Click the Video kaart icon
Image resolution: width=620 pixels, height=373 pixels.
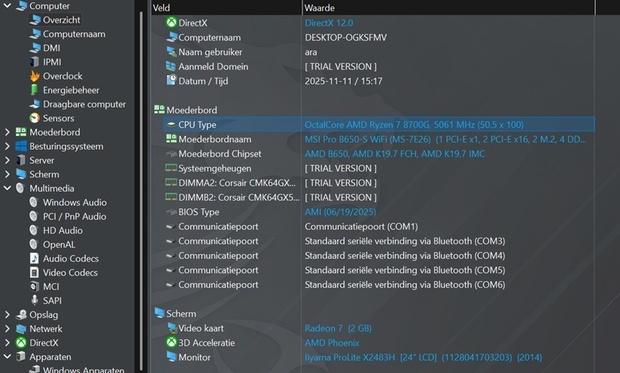172,328
